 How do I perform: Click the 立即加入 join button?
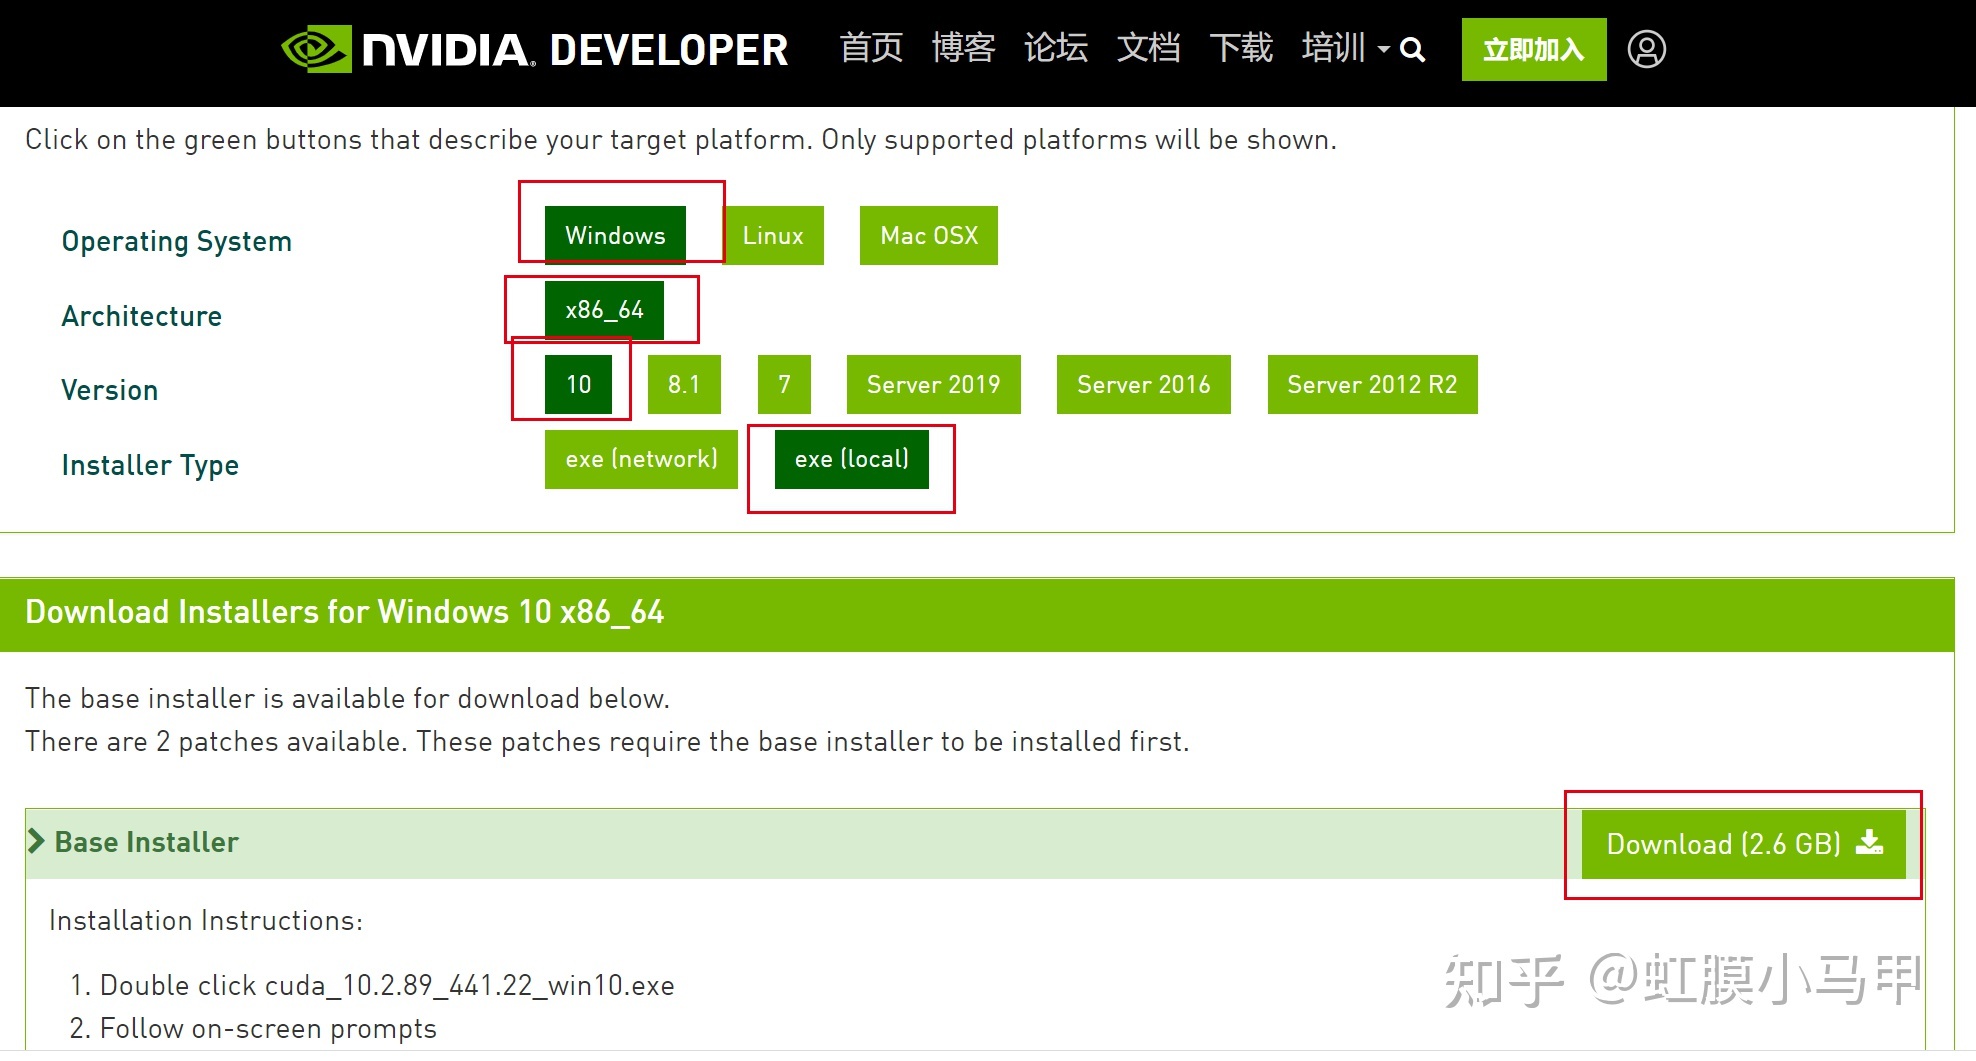1534,49
